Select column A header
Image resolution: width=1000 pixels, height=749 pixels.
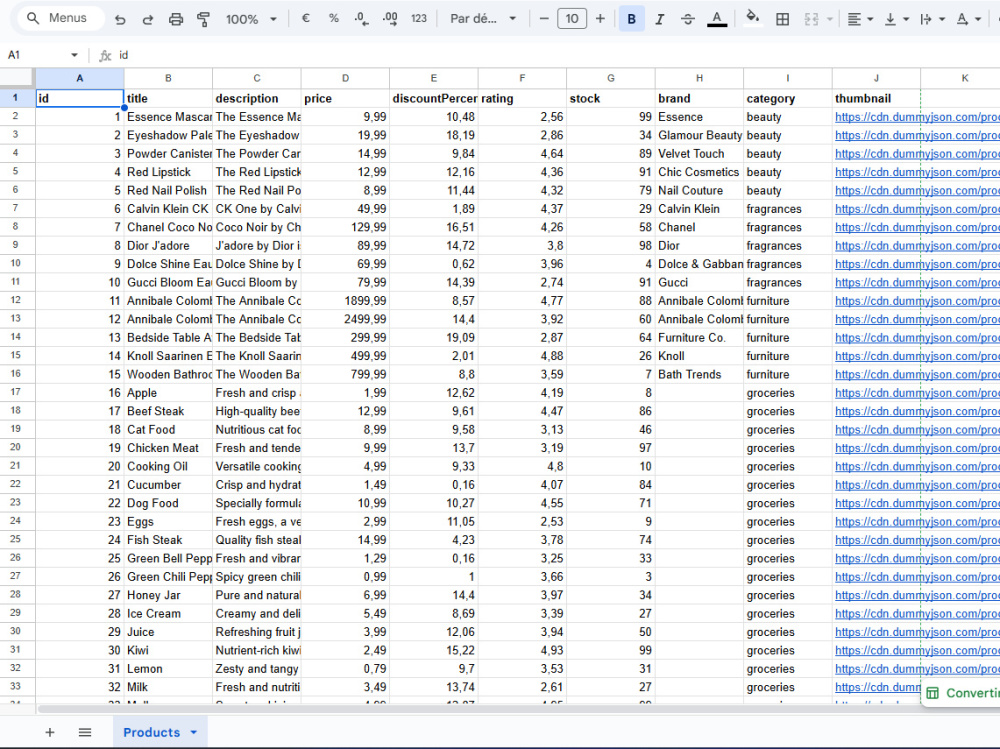pyautogui.click(x=80, y=78)
